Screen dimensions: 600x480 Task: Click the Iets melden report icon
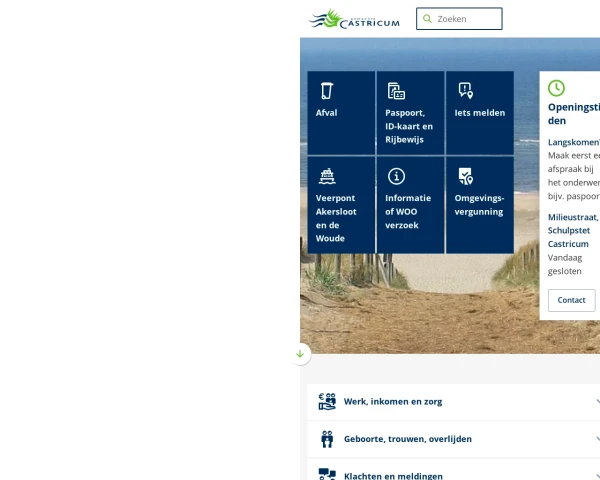pyautogui.click(x=466, y=91)
